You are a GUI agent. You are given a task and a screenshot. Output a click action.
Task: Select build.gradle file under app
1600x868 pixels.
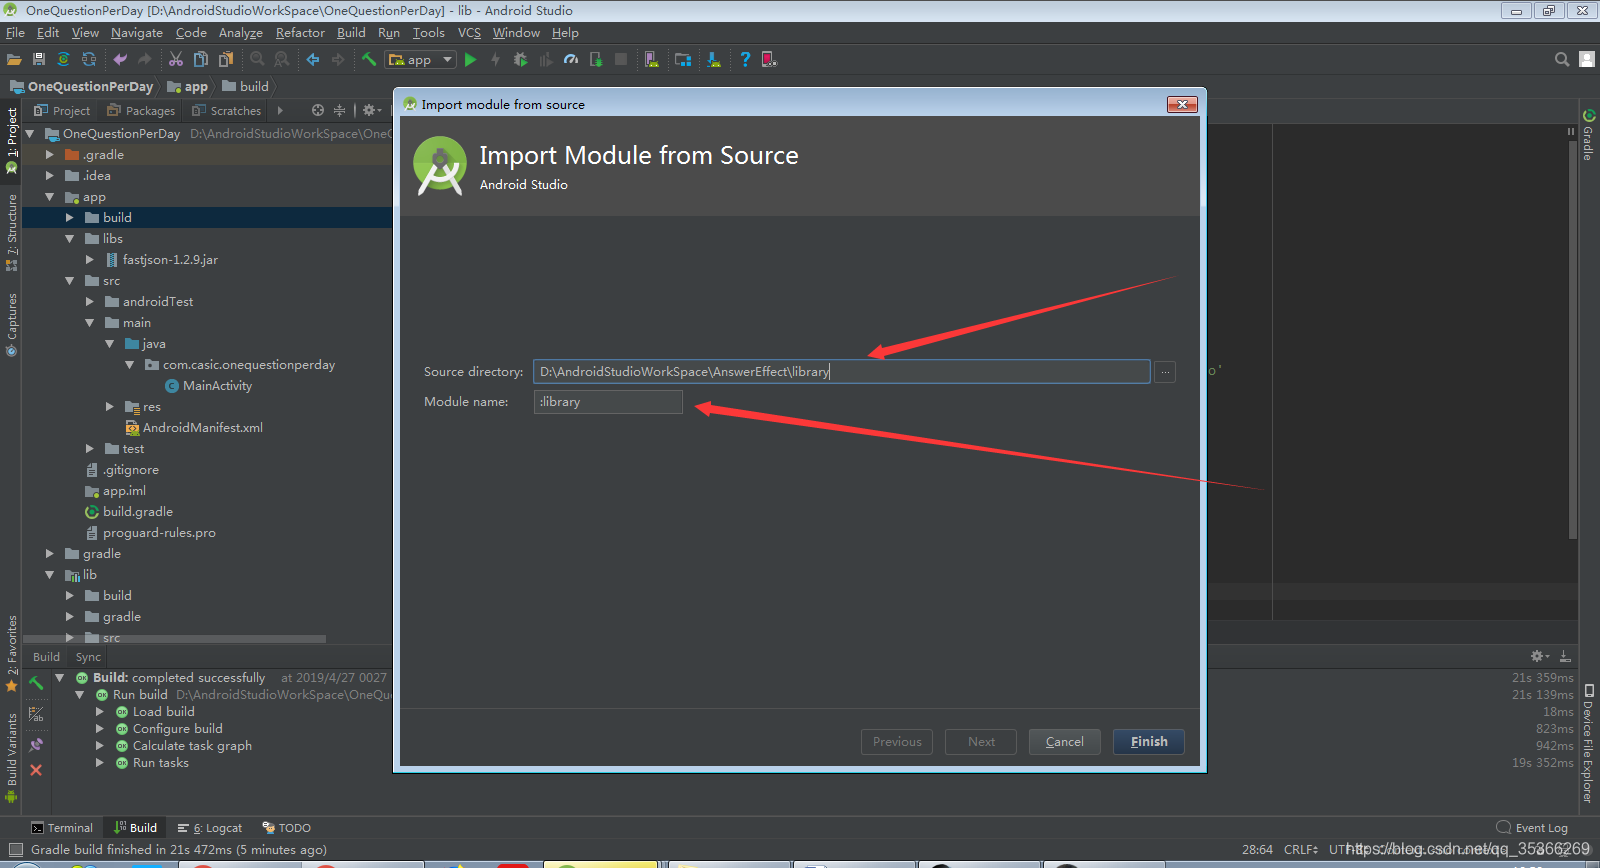click(129, 512)
